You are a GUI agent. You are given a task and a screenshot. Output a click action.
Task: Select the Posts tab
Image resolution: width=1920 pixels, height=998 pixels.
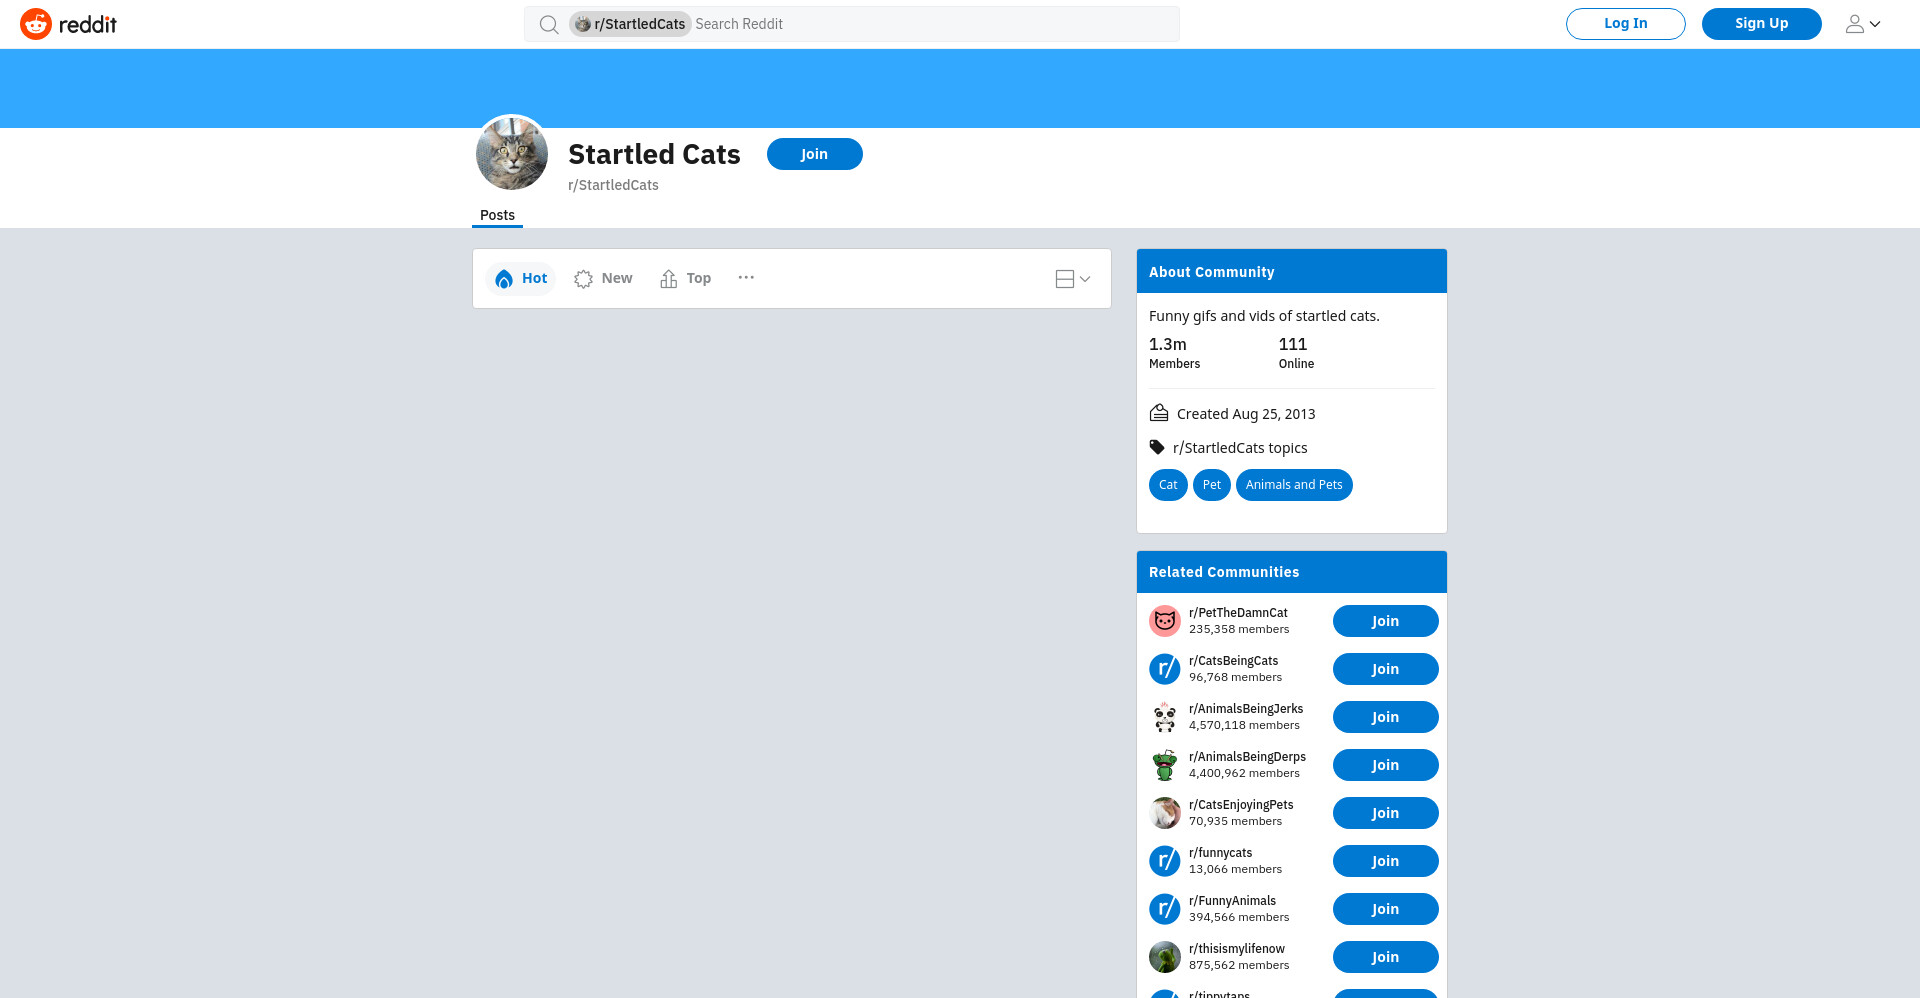pos(497,215)
